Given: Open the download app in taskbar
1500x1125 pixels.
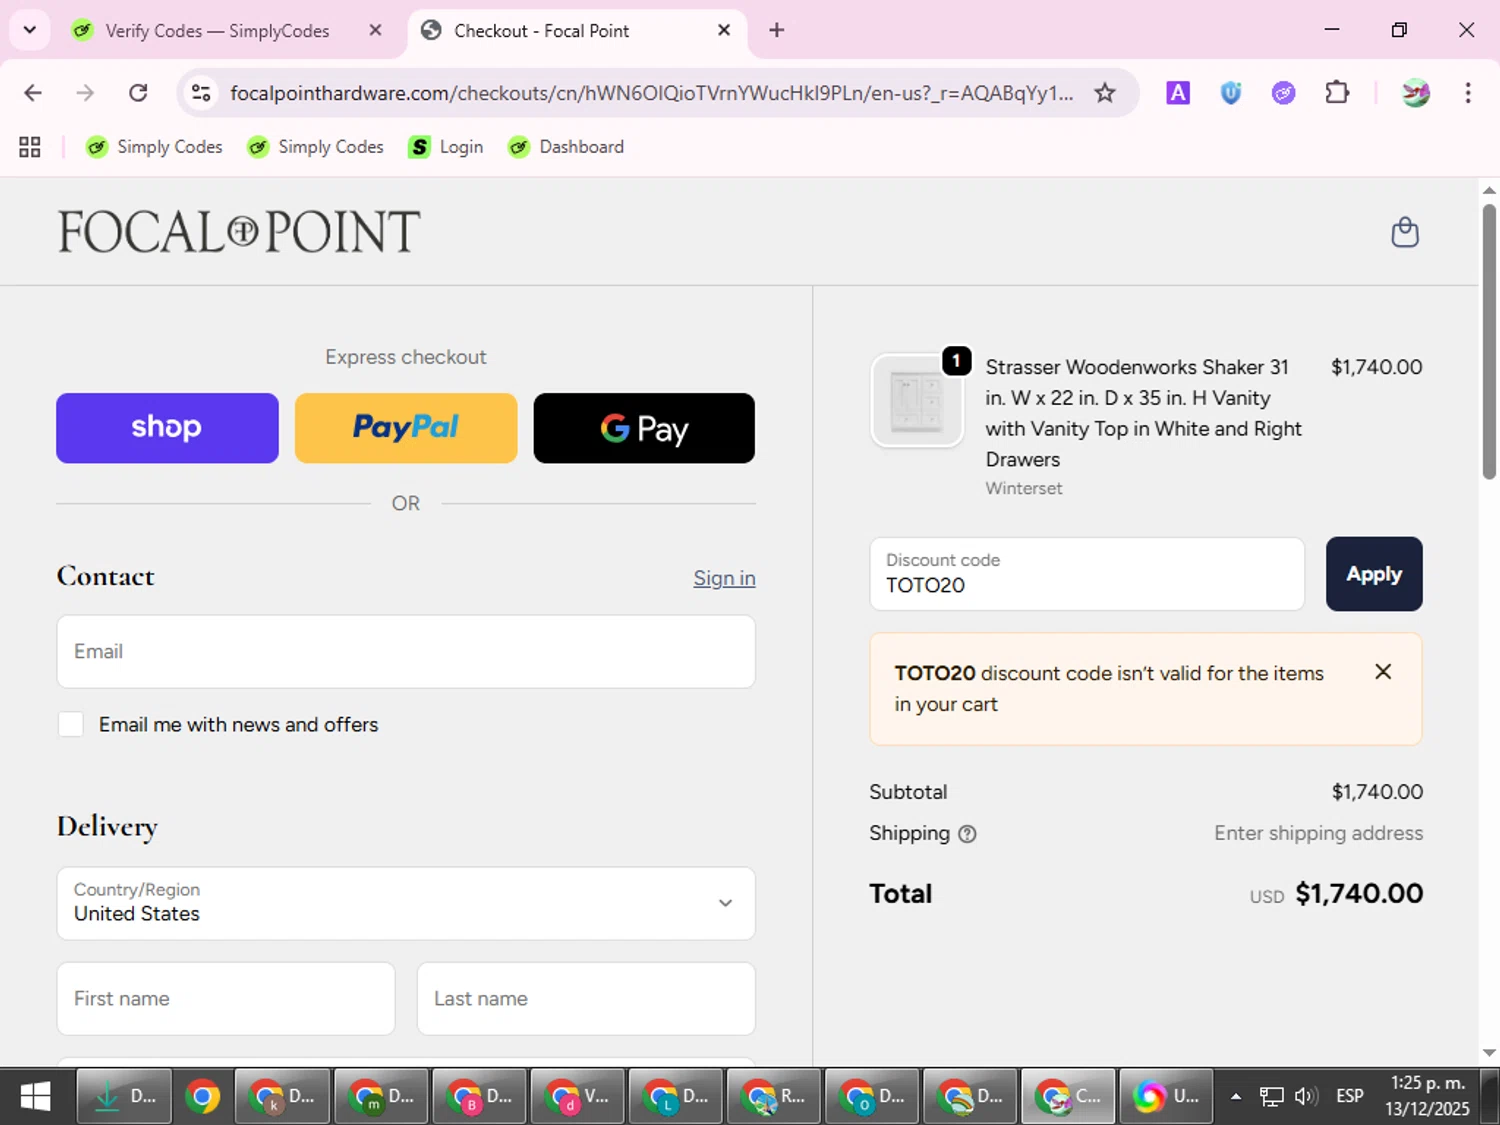Looking at the screenshot, I should [x=124, y=1096].
